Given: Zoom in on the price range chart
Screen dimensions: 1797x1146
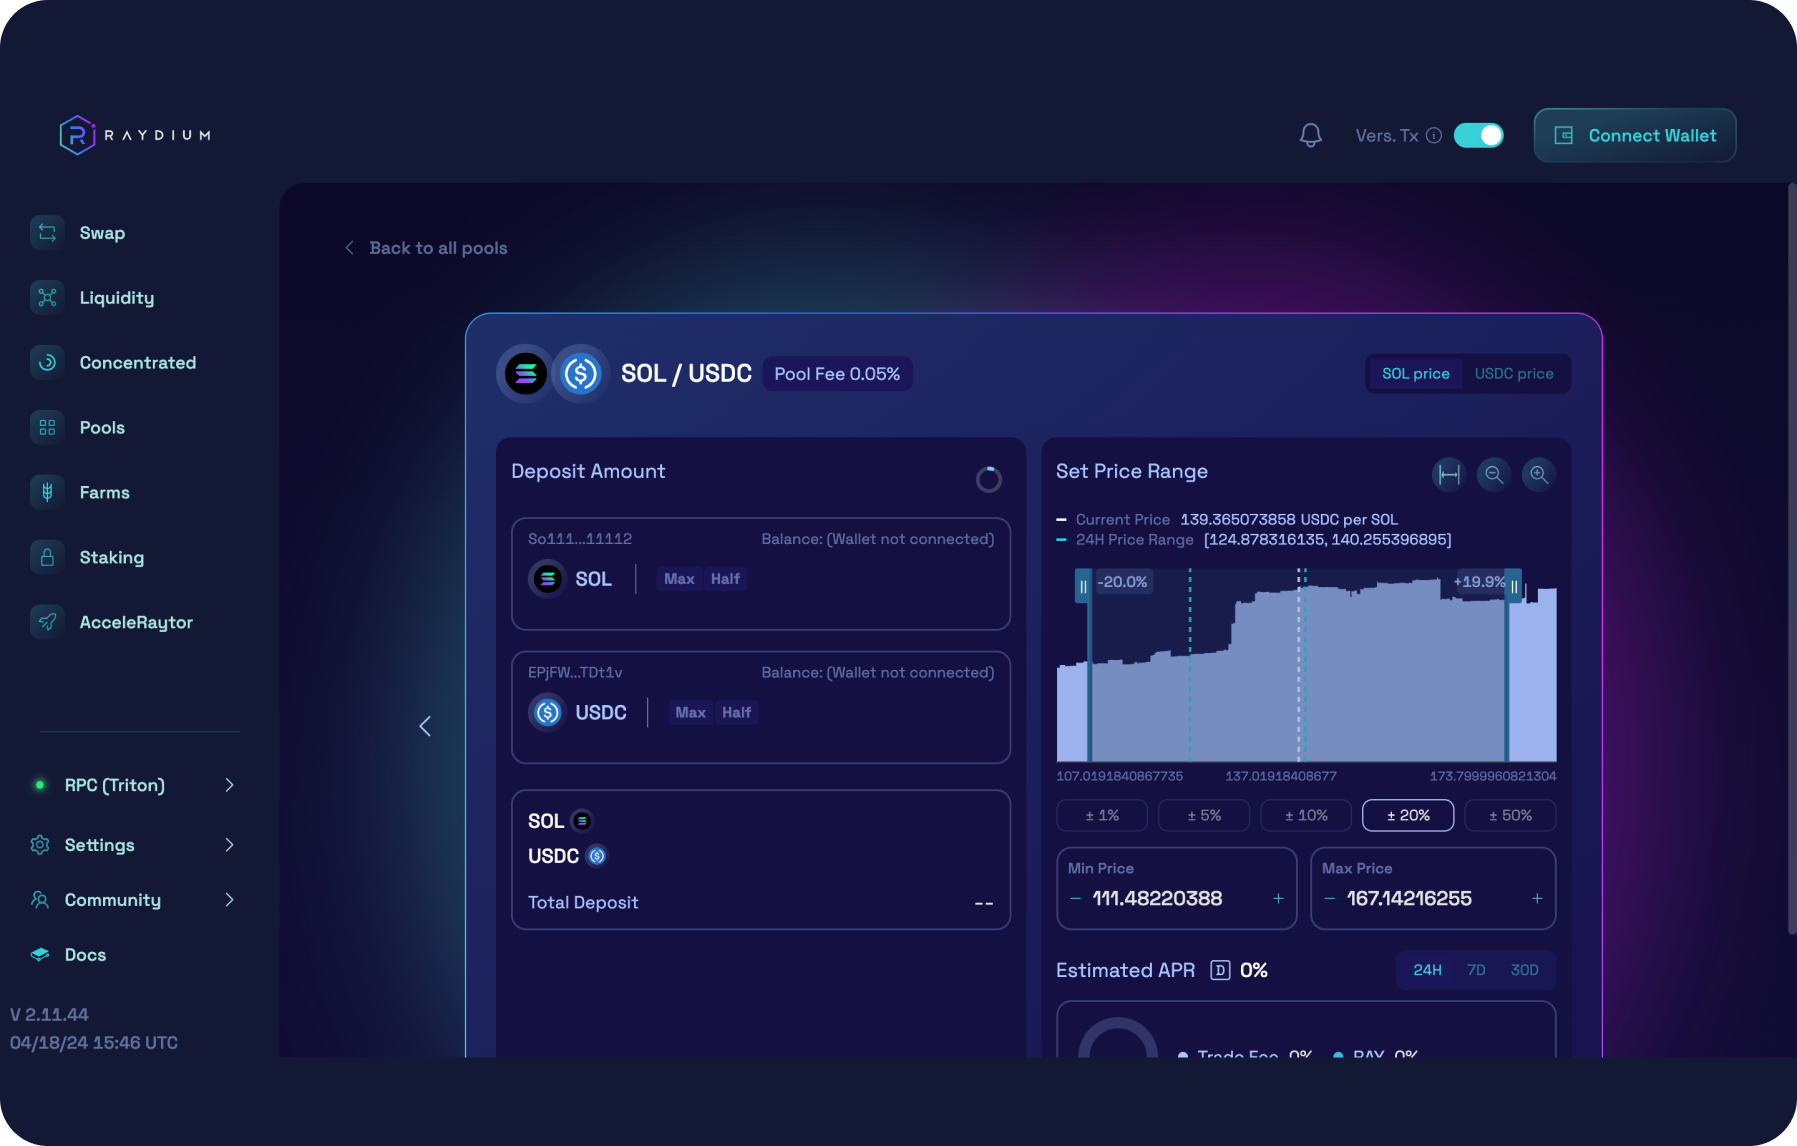Looking at the screenshot, I should point(1538,474).
